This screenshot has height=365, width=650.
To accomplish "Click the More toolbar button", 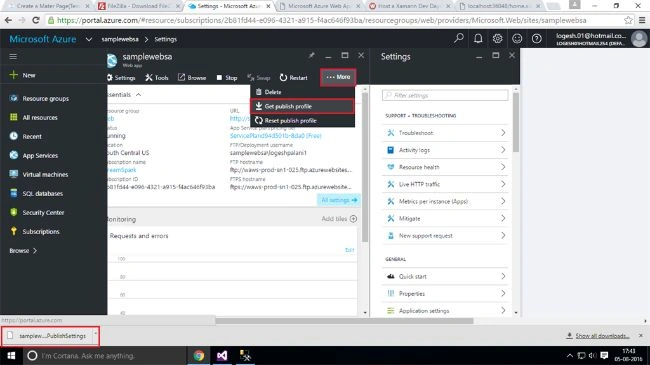I will 338,77.
